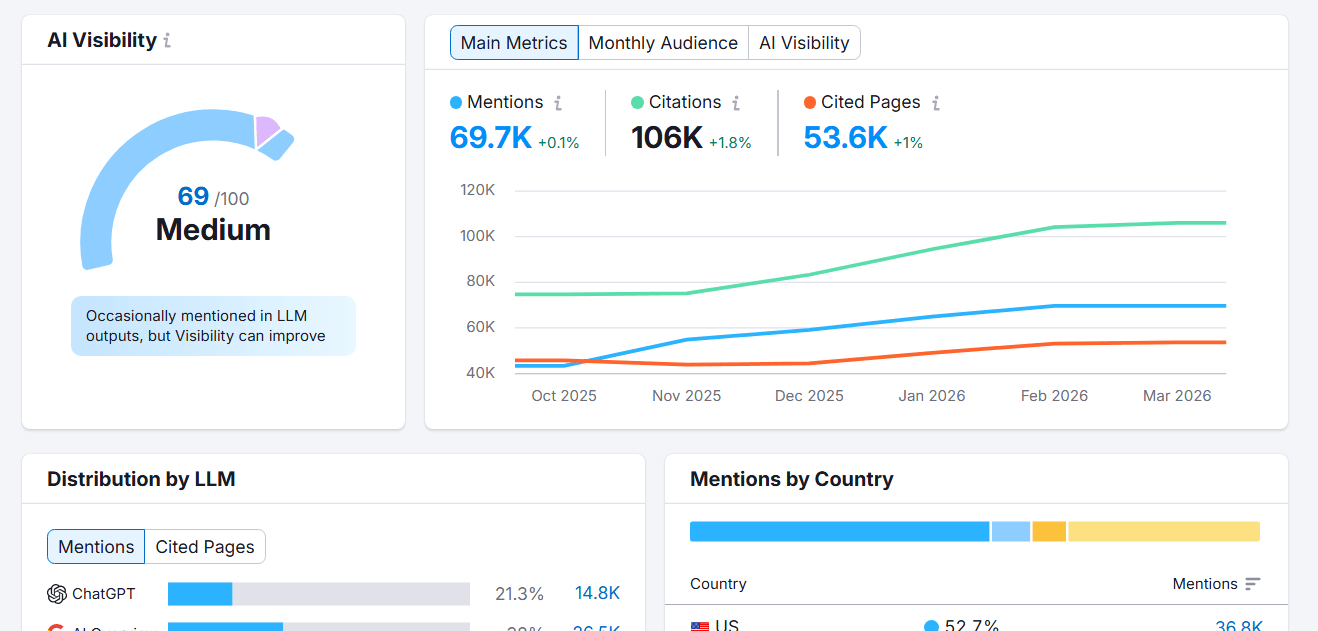The height and width of the screenshot is (631, 1318).
Task: Click the Distribution by LLM heading
Action: (141, 479)
